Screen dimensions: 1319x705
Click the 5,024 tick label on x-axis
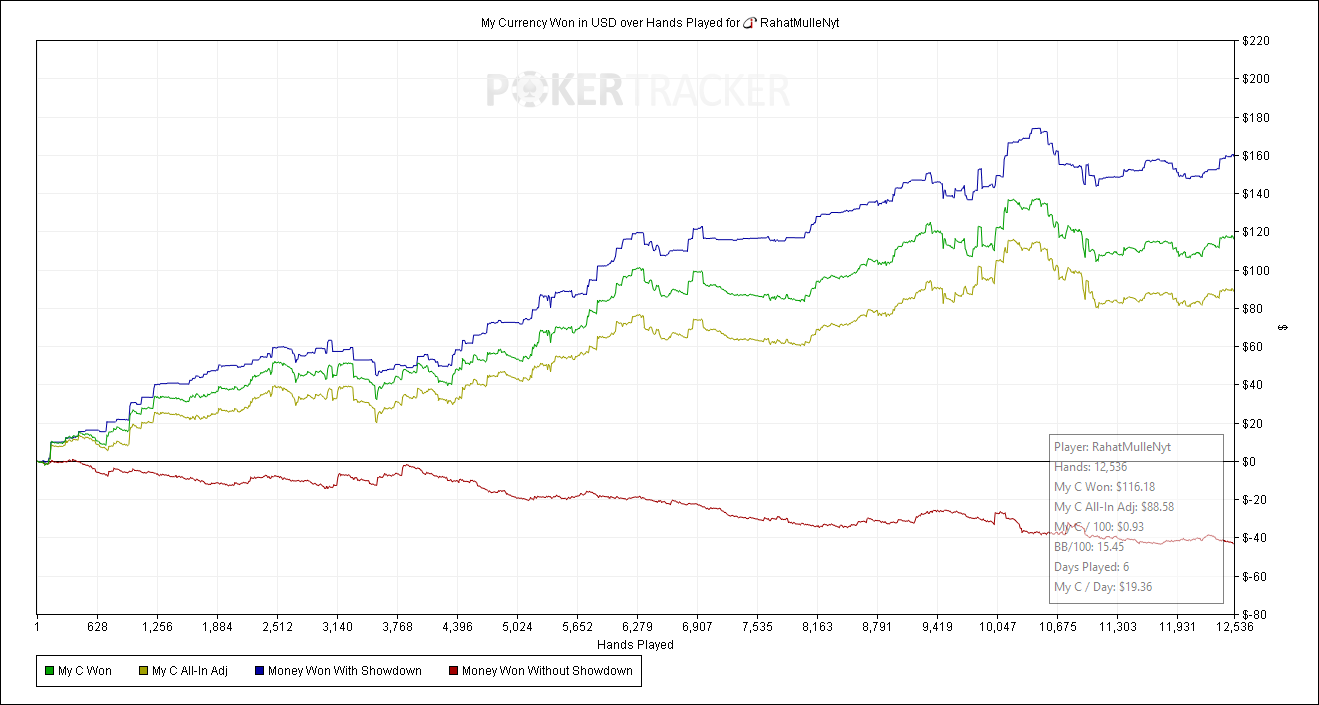[x=517, y=627]
